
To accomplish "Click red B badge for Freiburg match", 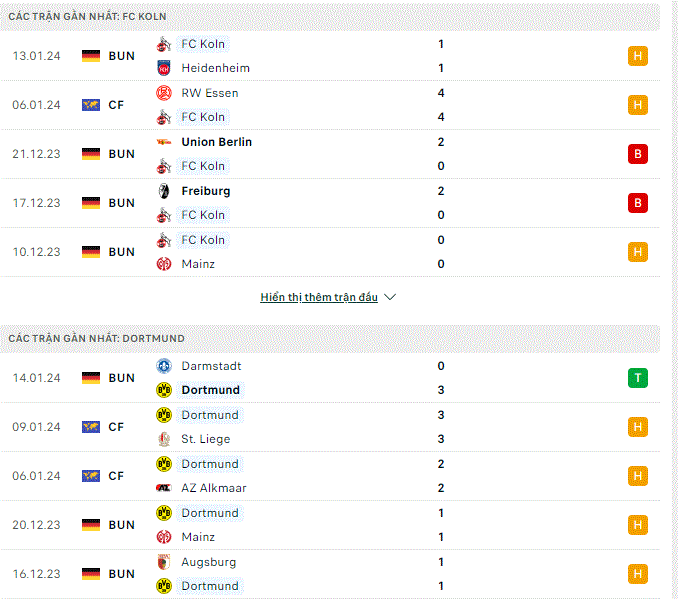I will click(638, 203).
